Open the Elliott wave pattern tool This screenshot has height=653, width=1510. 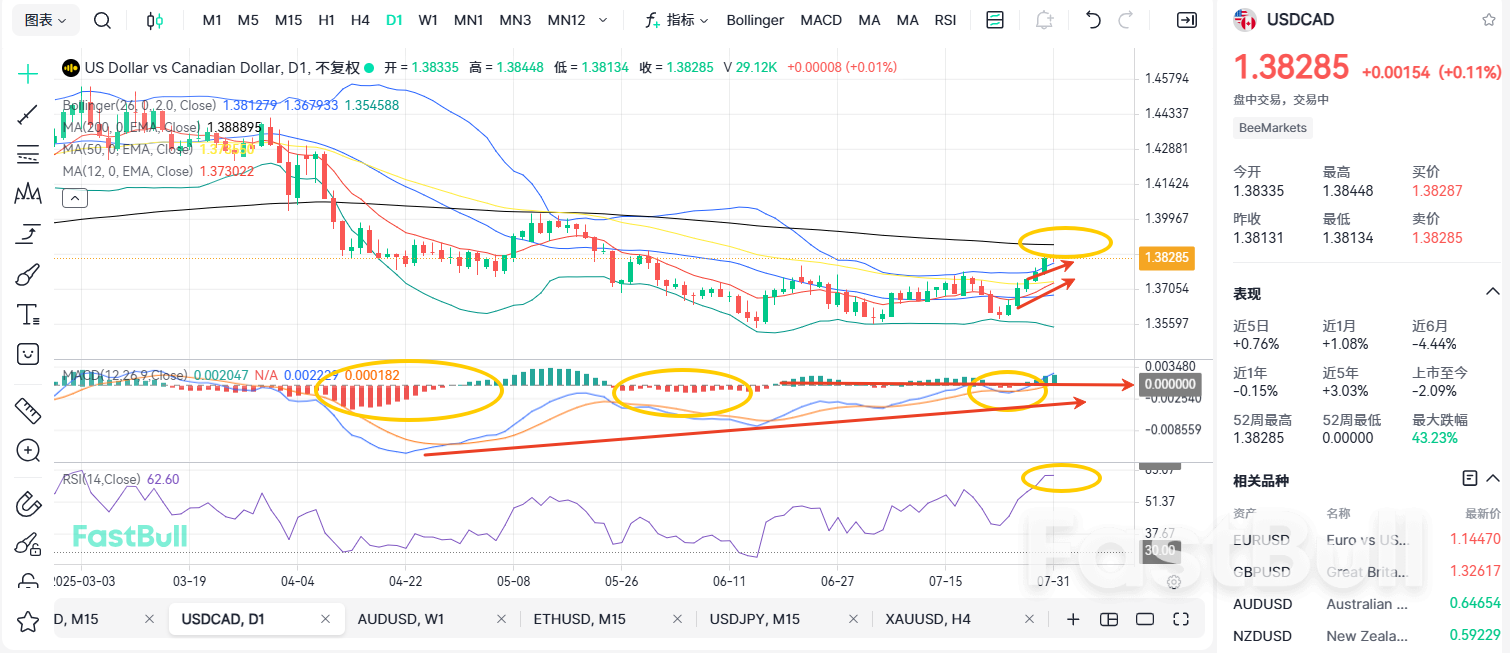tap(27, 193)
